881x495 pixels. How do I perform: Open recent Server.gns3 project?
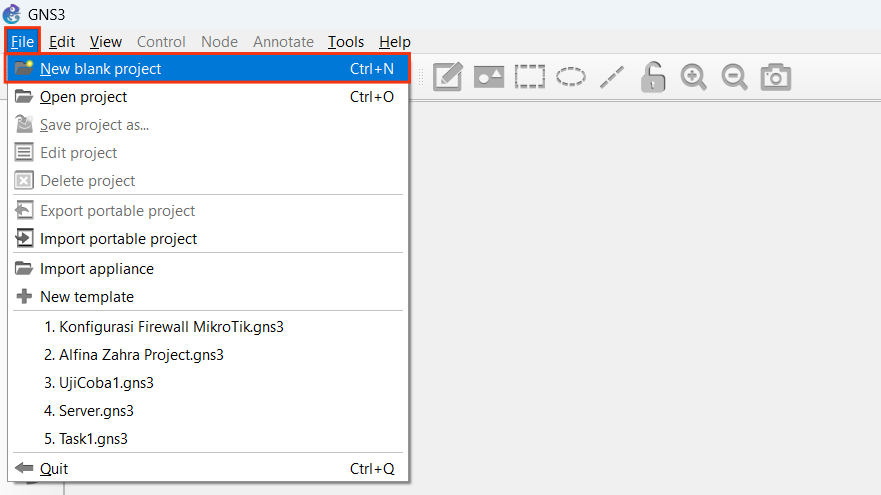tap(88, 411)
